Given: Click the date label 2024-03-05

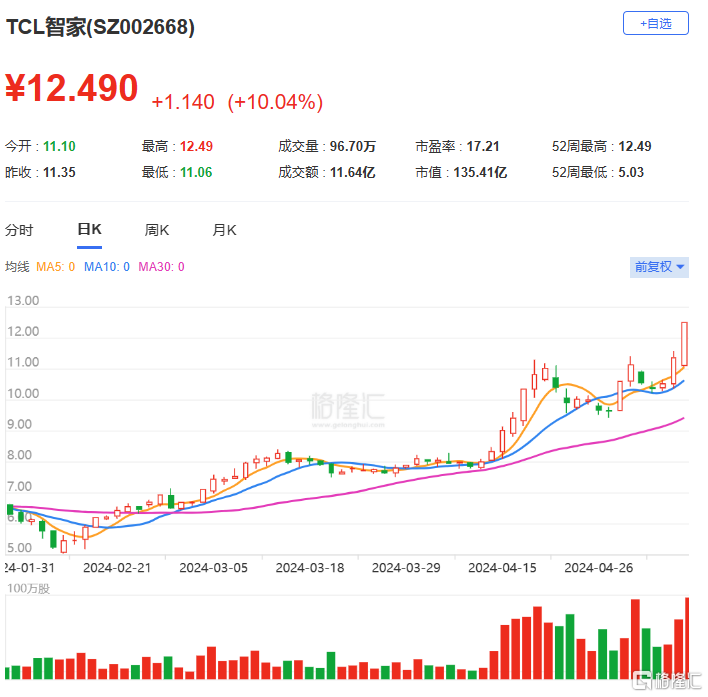Looking at the screenshot, I should [214, 568].
